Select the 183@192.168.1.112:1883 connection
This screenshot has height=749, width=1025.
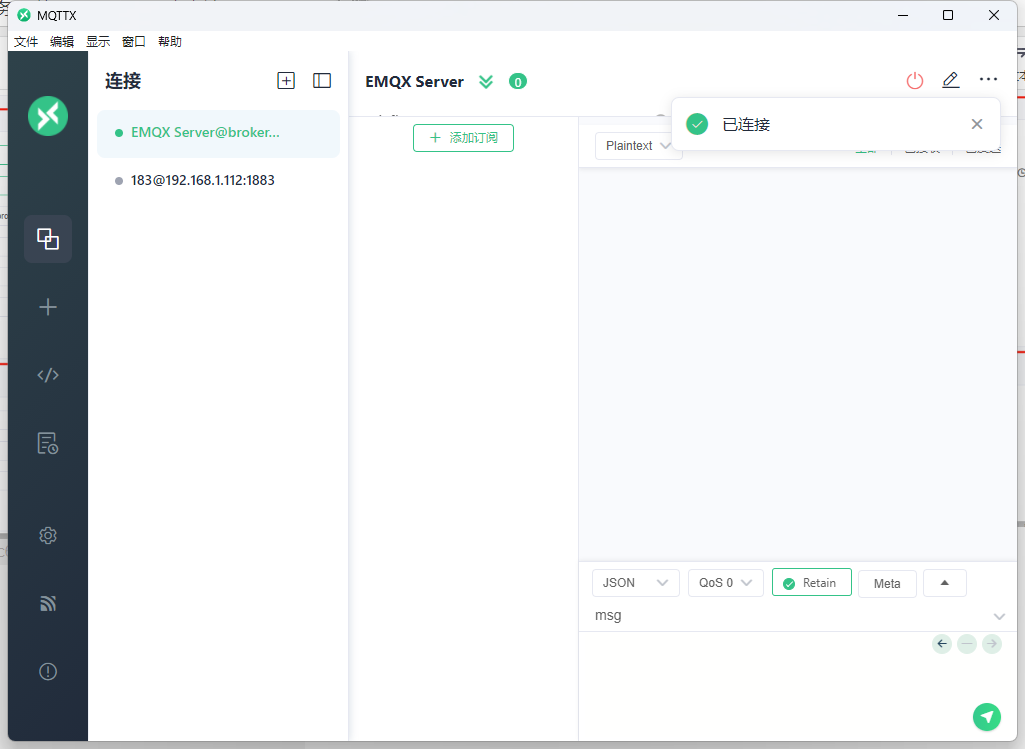[218, 180]
